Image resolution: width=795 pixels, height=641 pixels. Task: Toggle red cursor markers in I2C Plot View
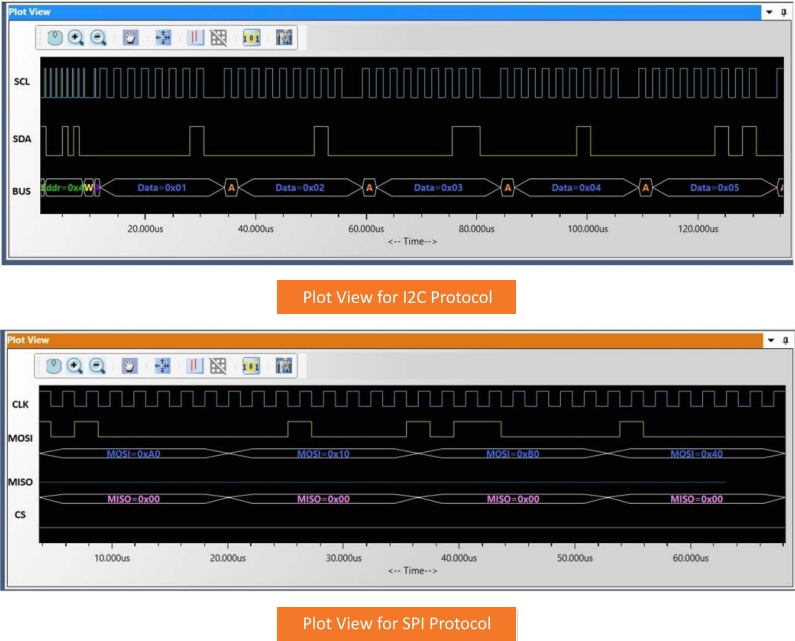[x=195, y=38]
